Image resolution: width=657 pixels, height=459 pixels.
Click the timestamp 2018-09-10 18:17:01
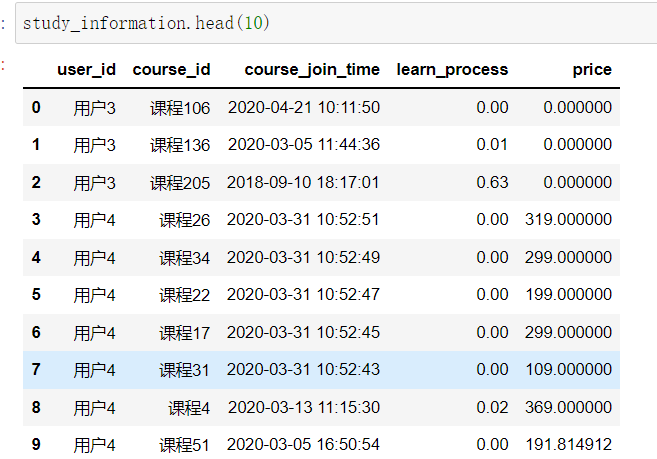(x=303, y=182)
